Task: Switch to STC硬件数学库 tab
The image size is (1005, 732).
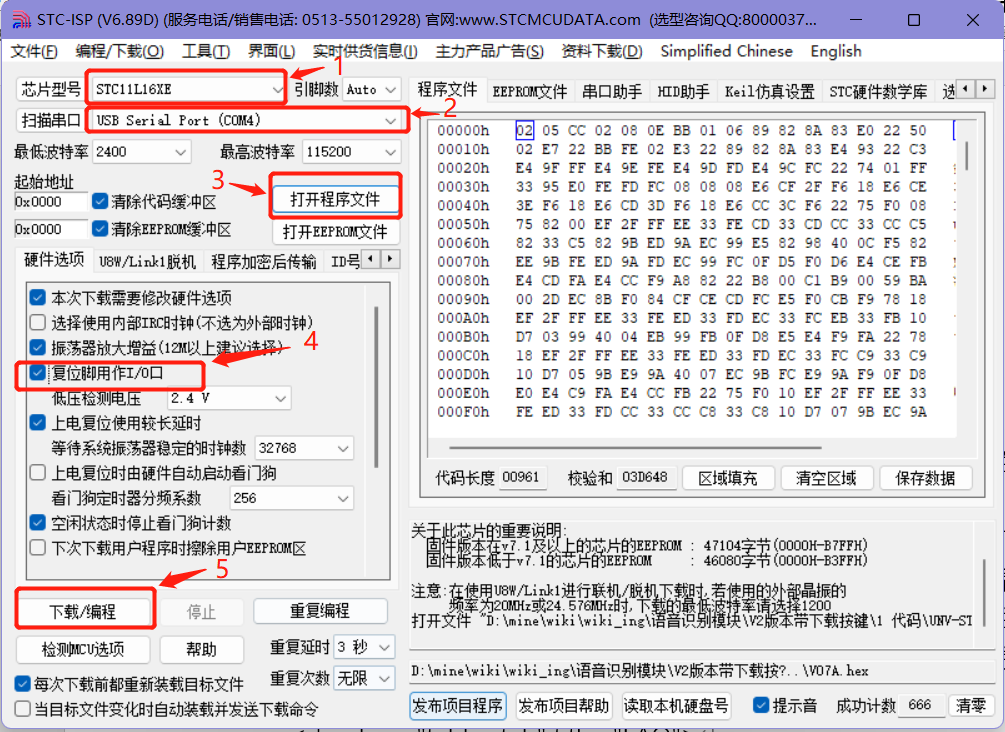Action: pos(878,92)
